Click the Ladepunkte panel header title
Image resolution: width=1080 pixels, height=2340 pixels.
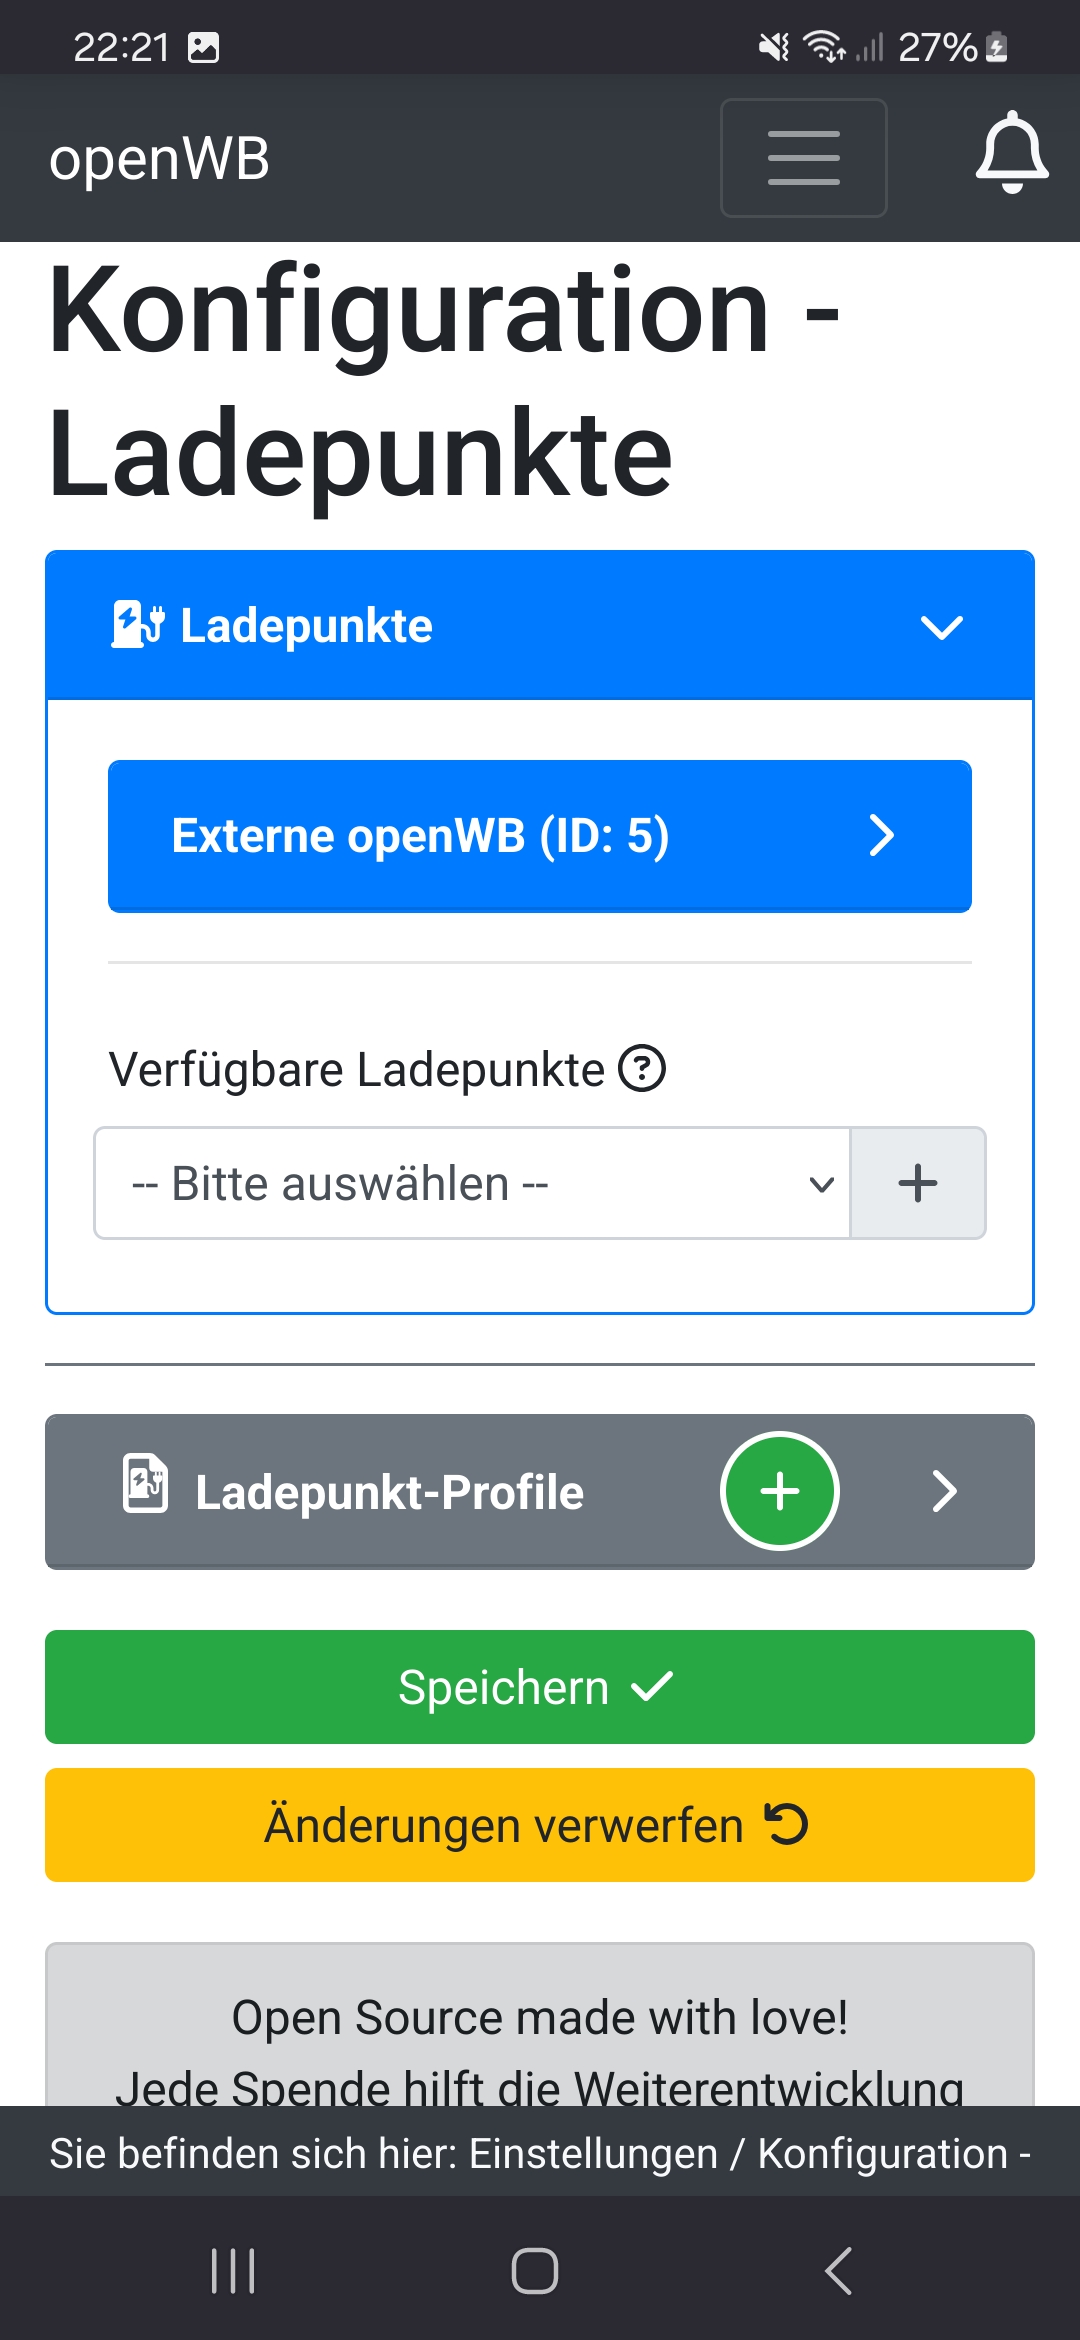pyautogui.click(x=306, y=626)
